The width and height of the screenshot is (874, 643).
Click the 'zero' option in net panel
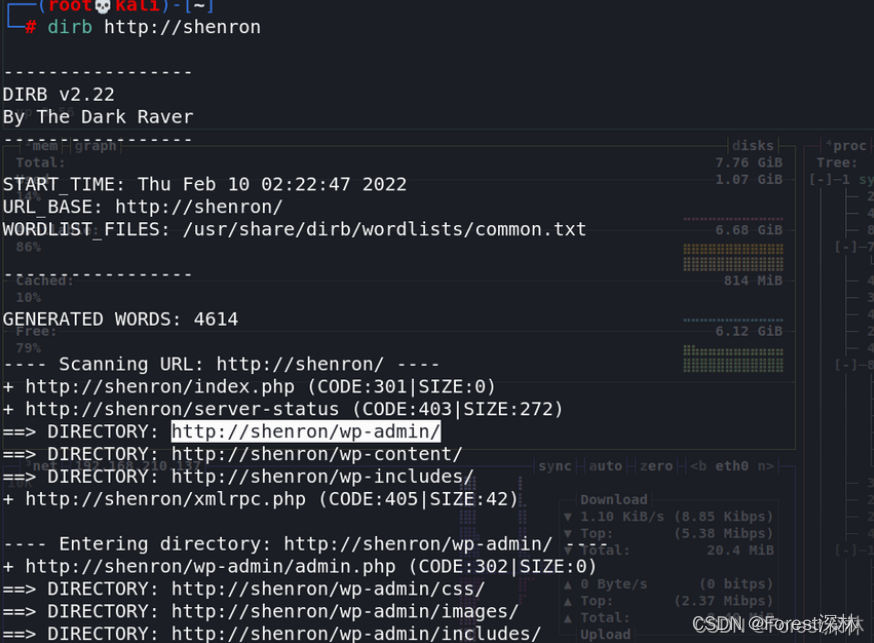tap(656, 466)
